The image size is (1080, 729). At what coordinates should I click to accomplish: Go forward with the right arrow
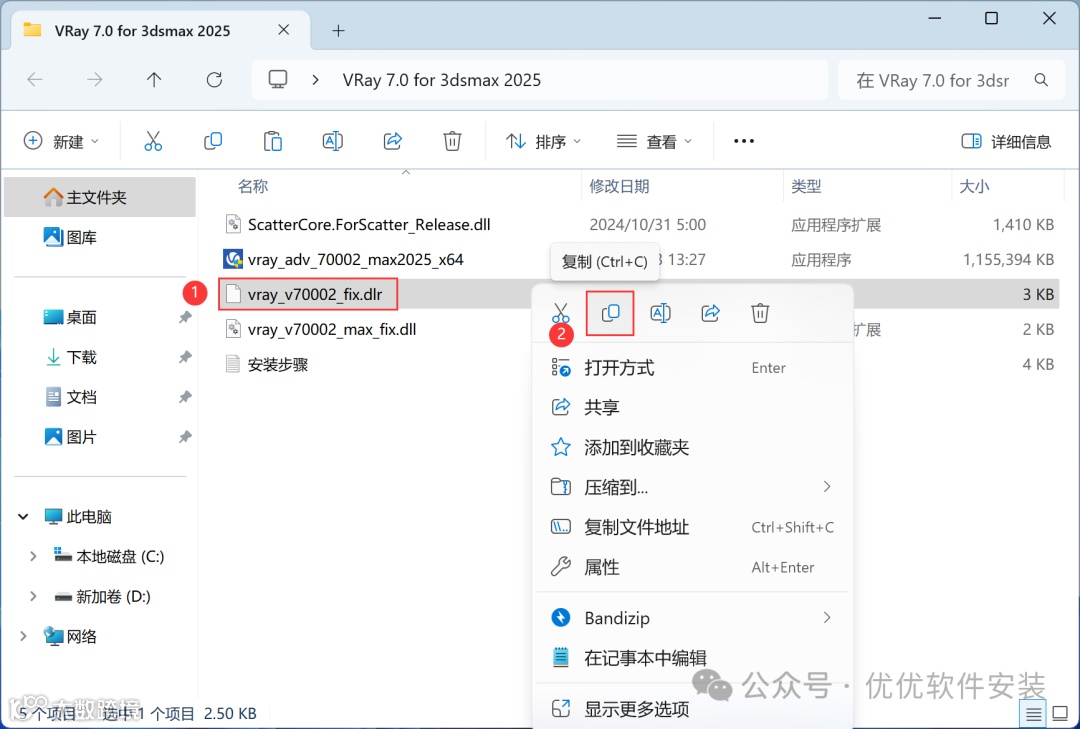94,80
